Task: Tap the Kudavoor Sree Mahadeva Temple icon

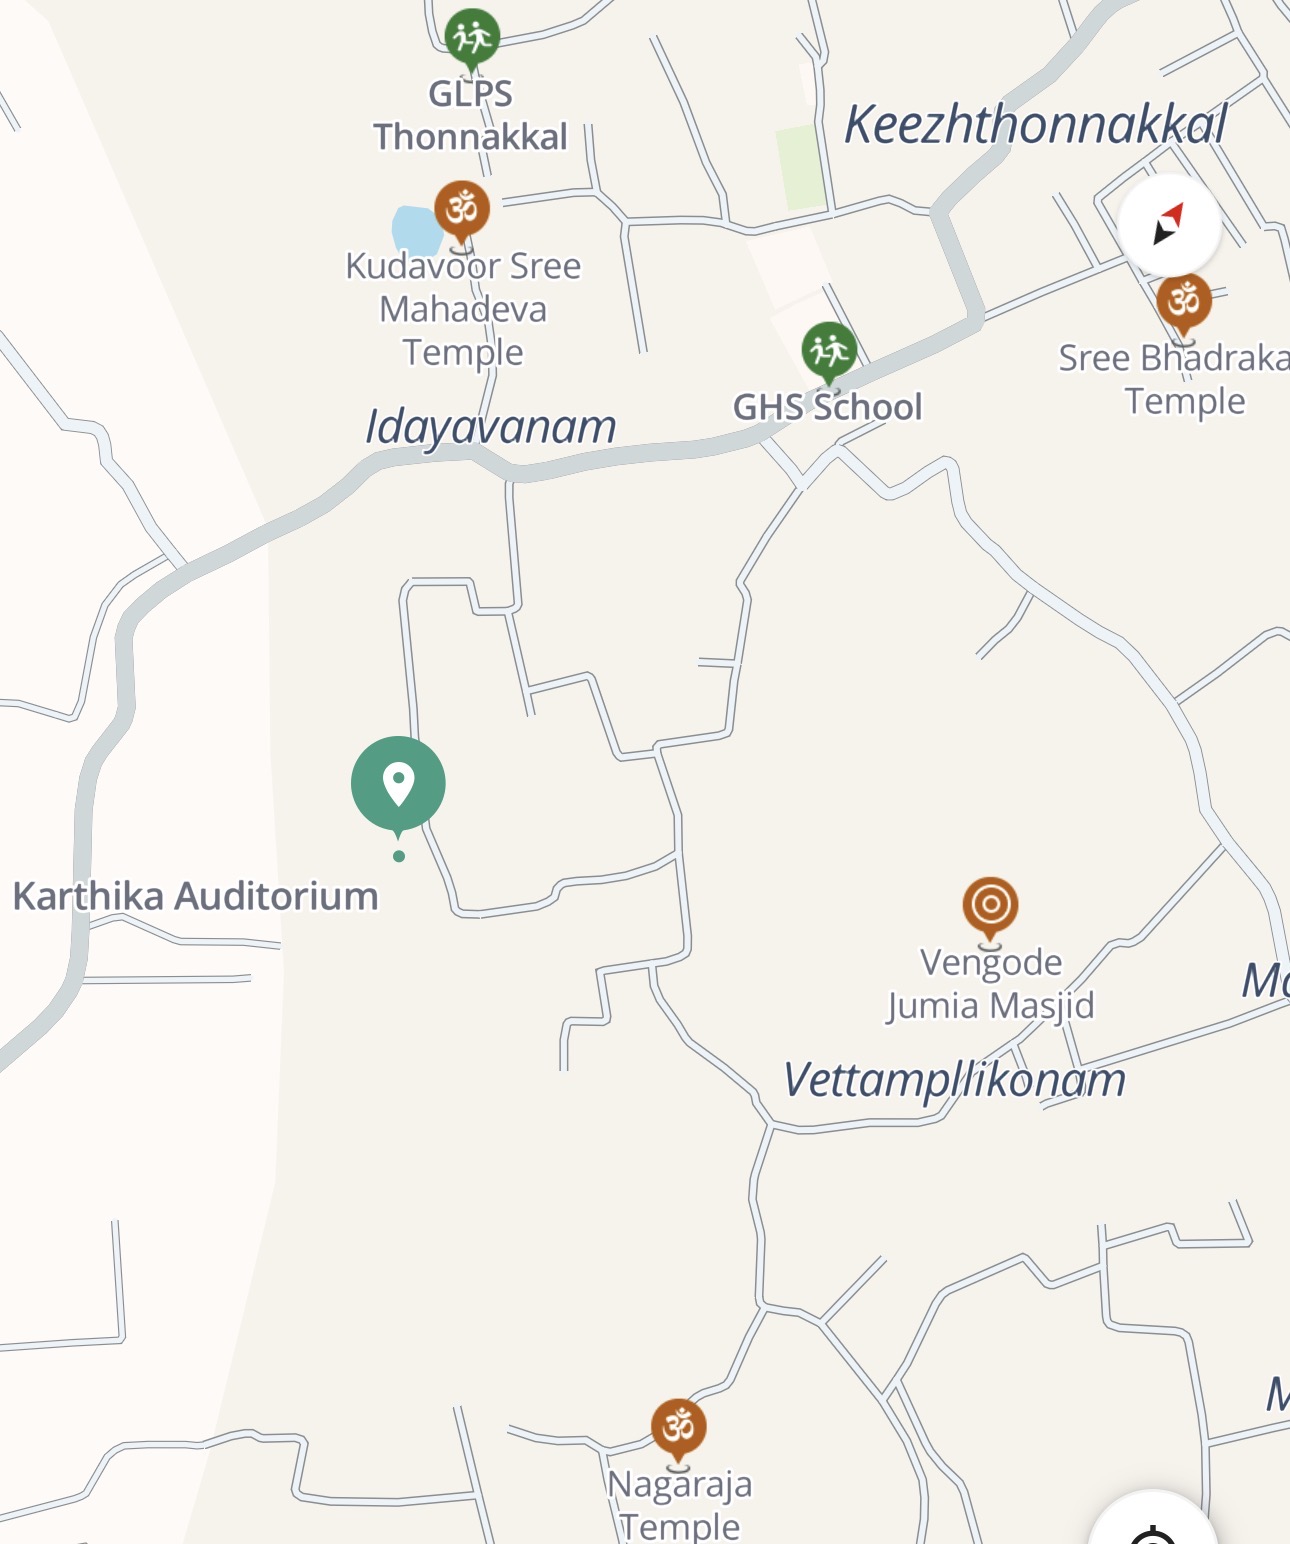Action: tap(461, 212)
